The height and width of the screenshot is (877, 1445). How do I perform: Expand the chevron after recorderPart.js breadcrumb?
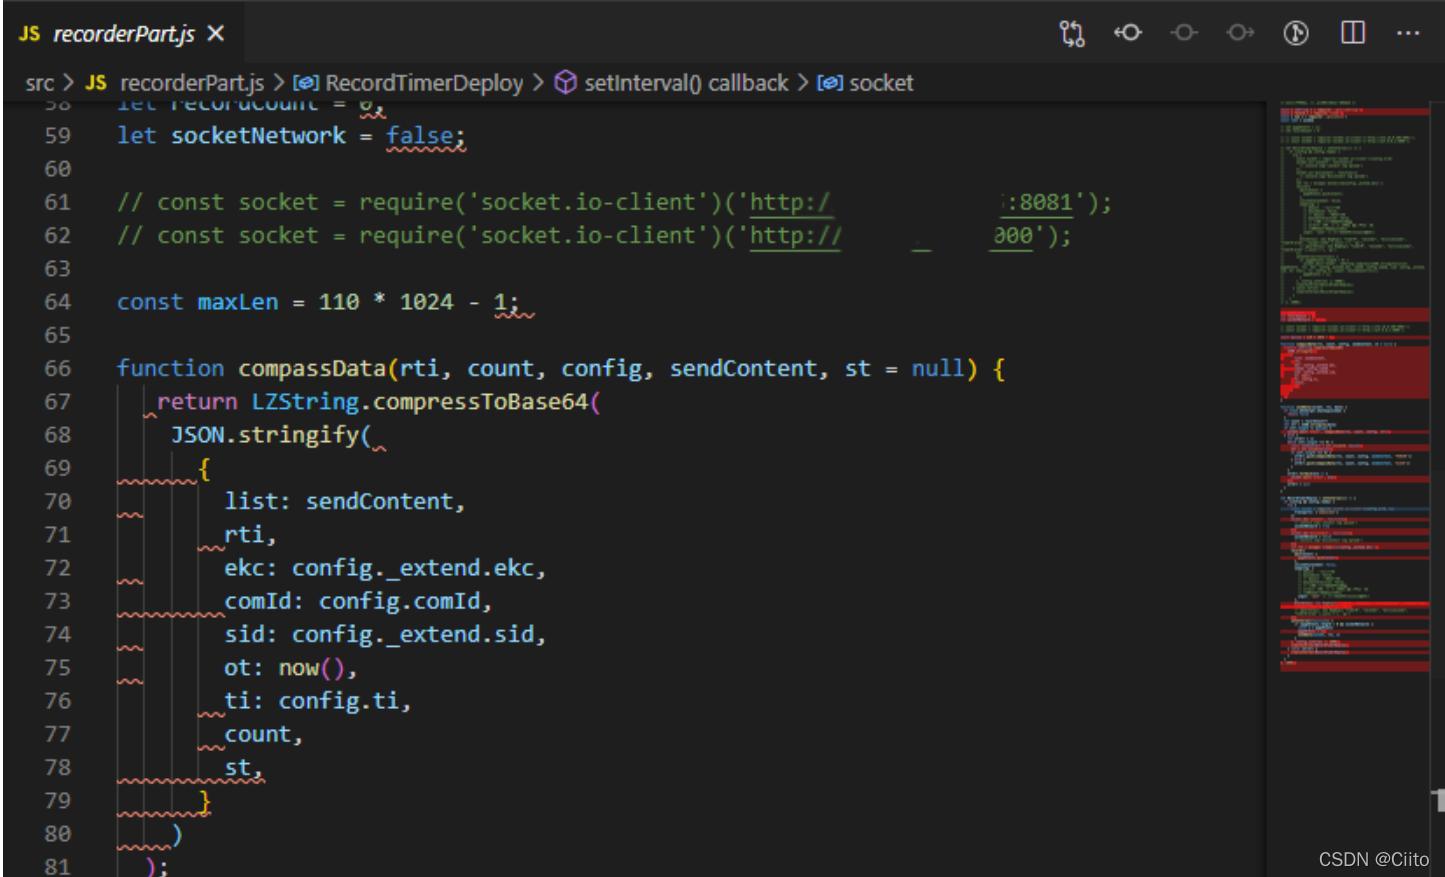(278, 83)
